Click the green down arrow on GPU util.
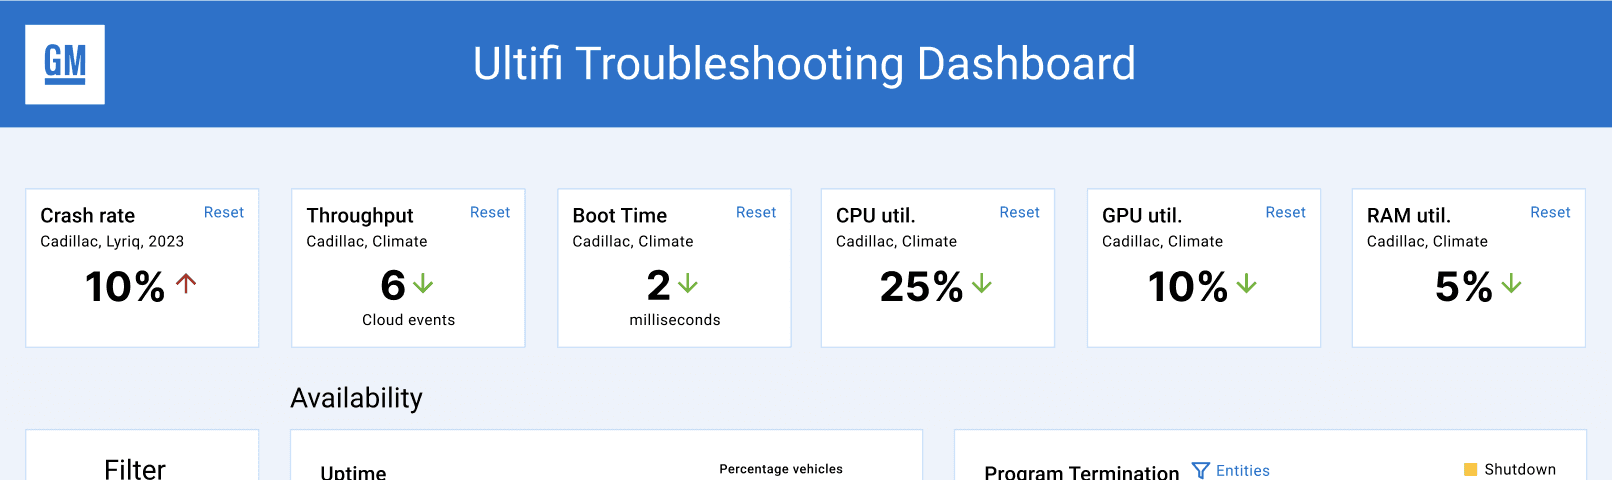Viewport: 1612px width, 480px height. [1246, 284]
